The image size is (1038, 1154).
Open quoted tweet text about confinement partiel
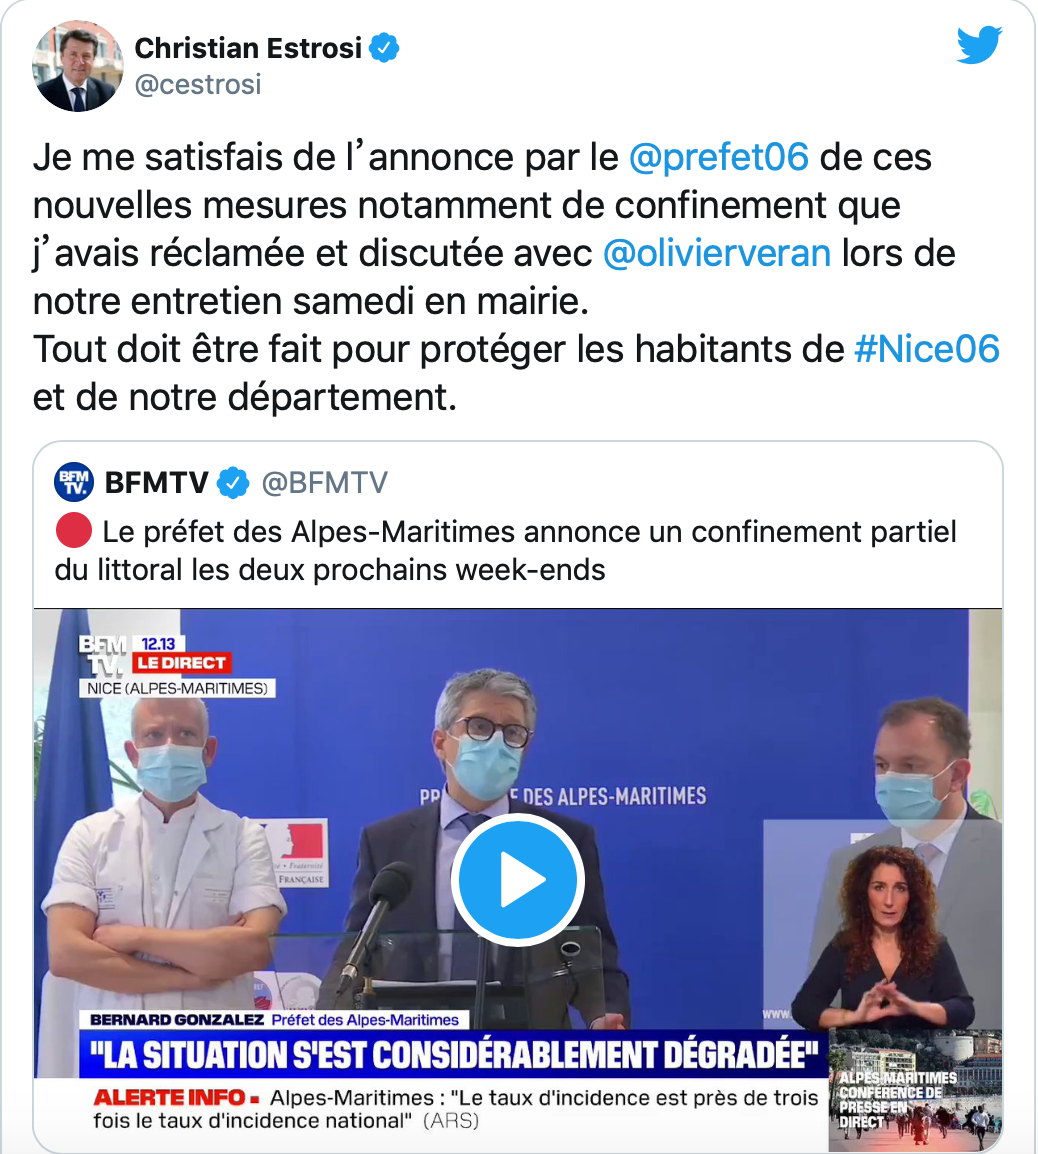pyautogui.click(x=506, y=551)
